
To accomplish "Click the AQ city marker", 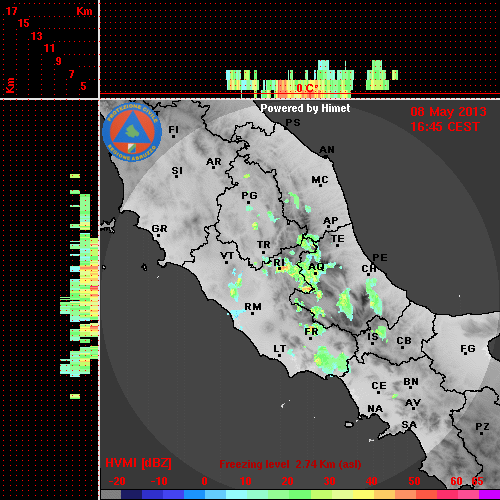I will 316,268.
